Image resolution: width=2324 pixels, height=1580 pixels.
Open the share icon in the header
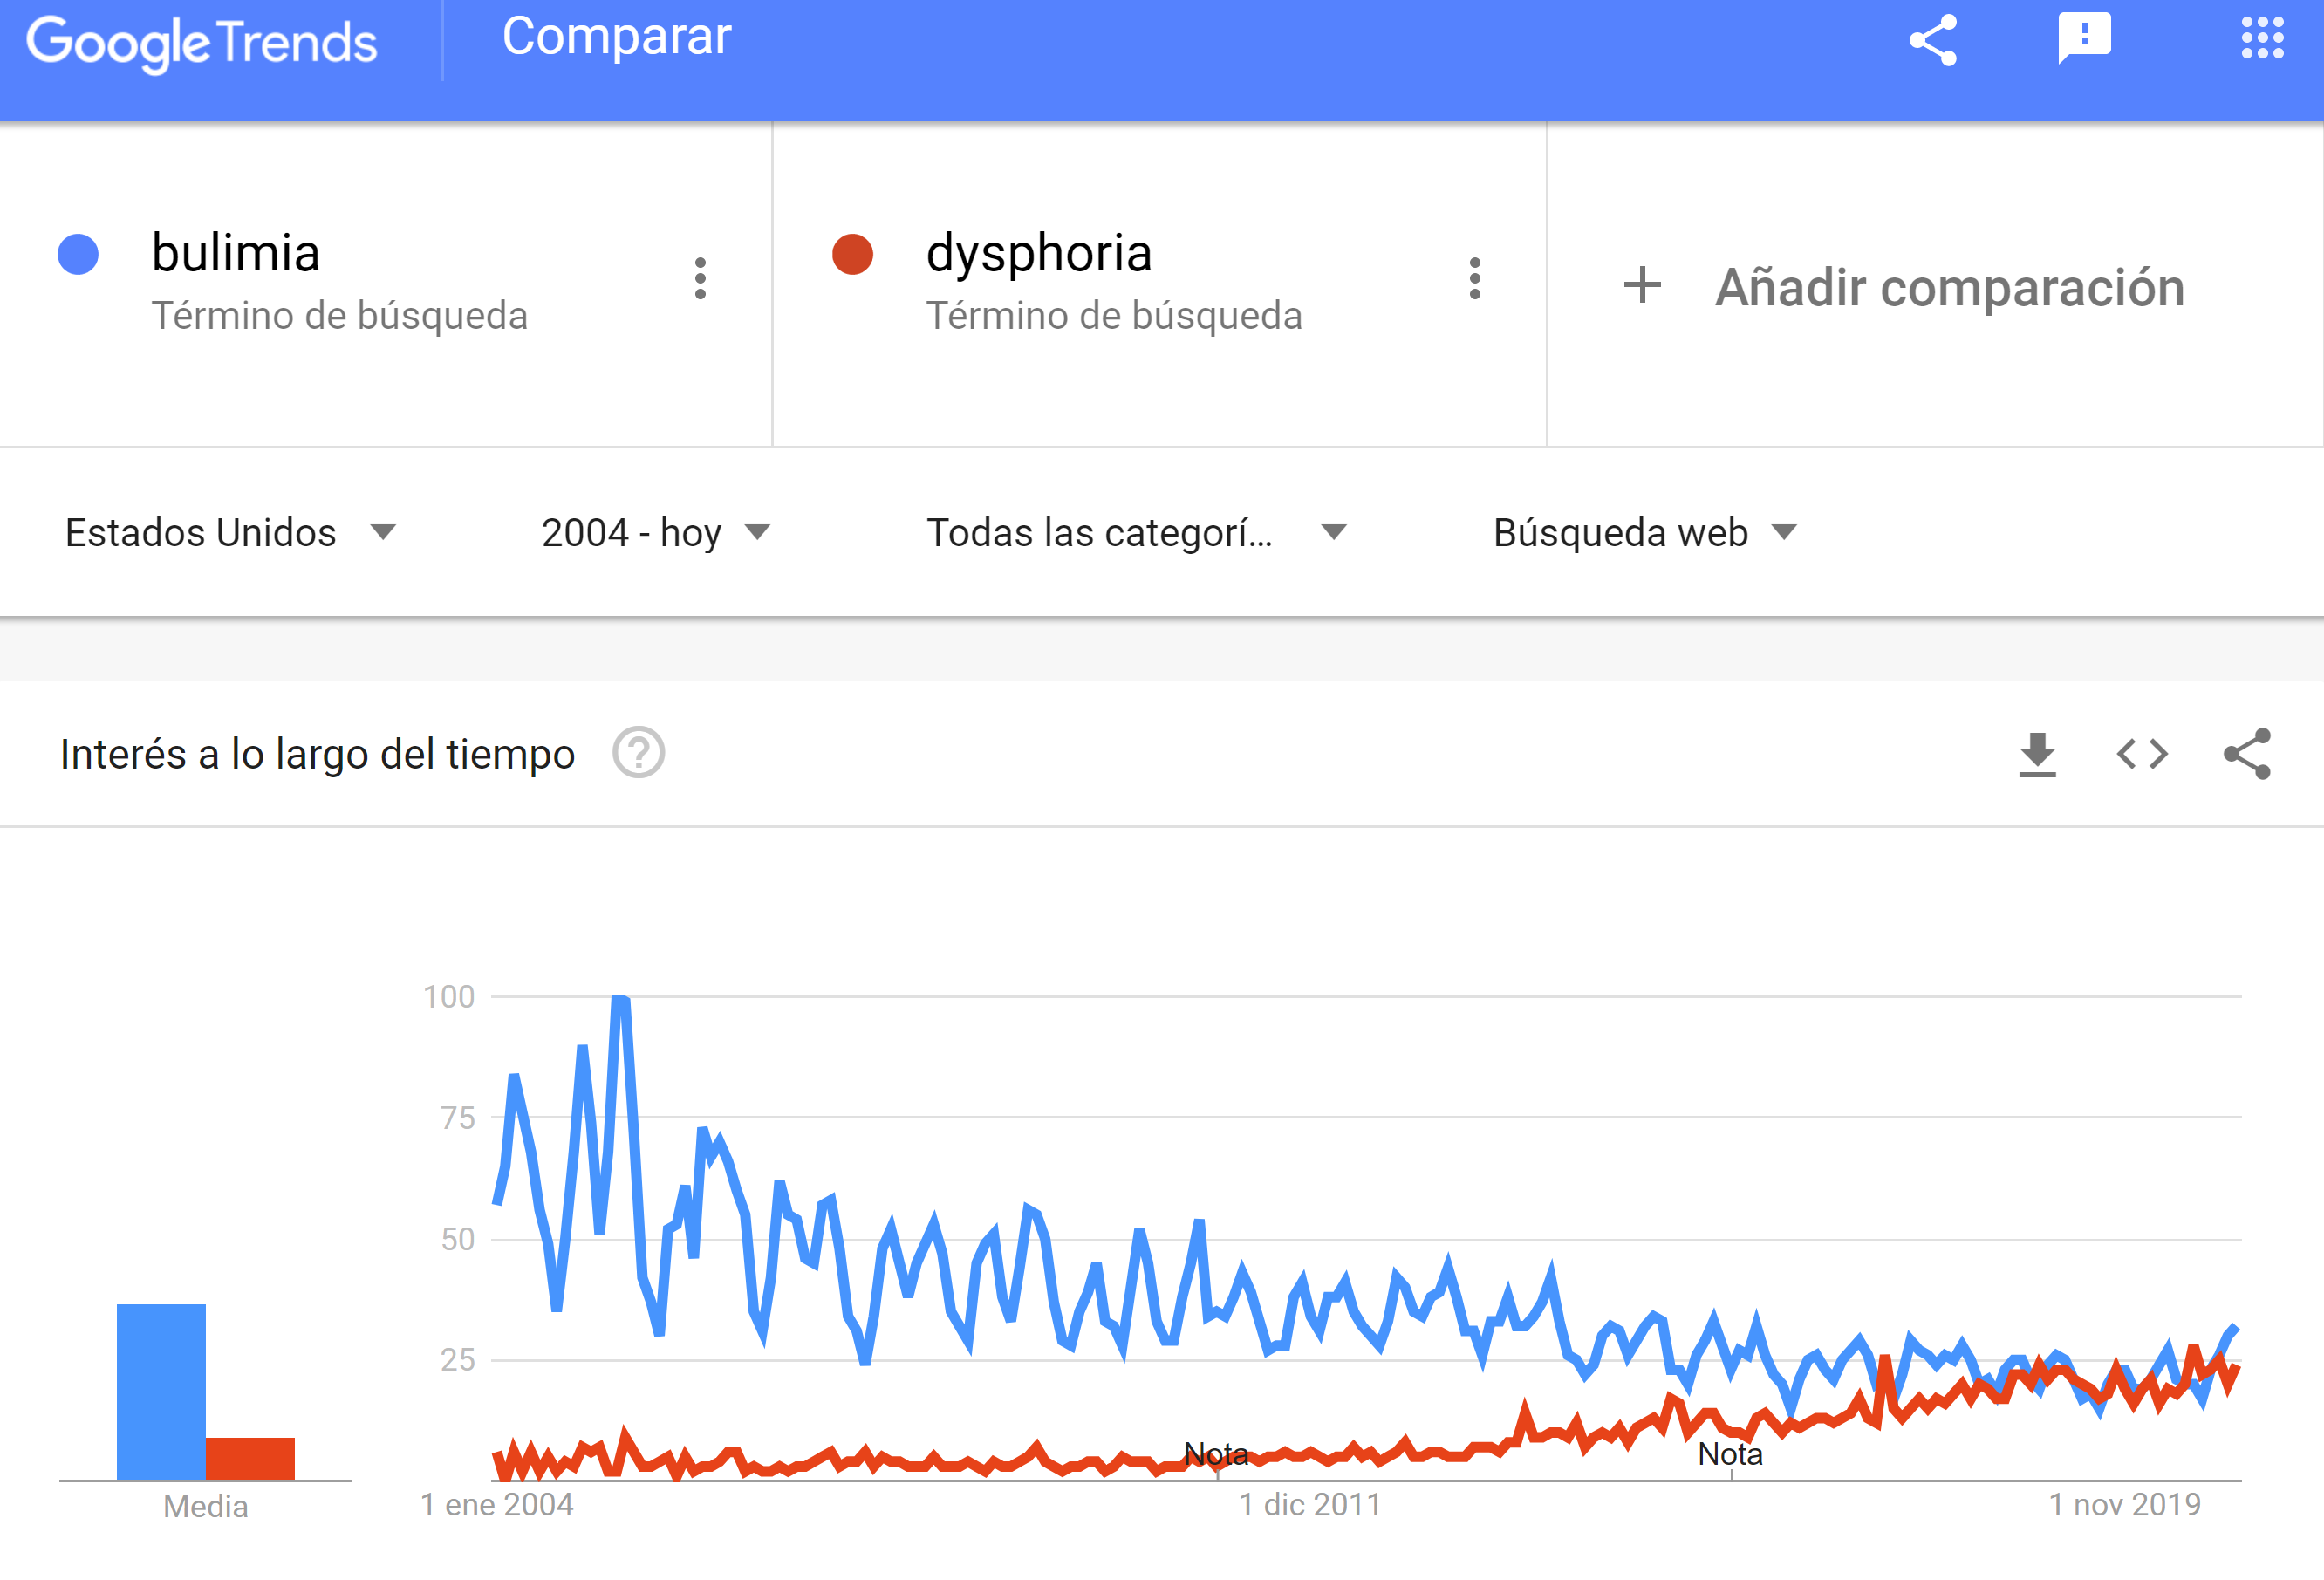[1933, 41]
